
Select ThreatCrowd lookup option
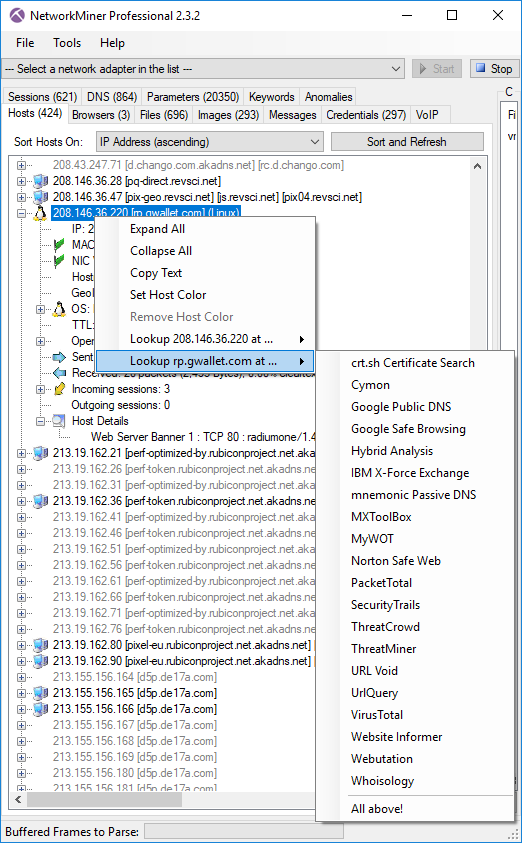point(414,627)
